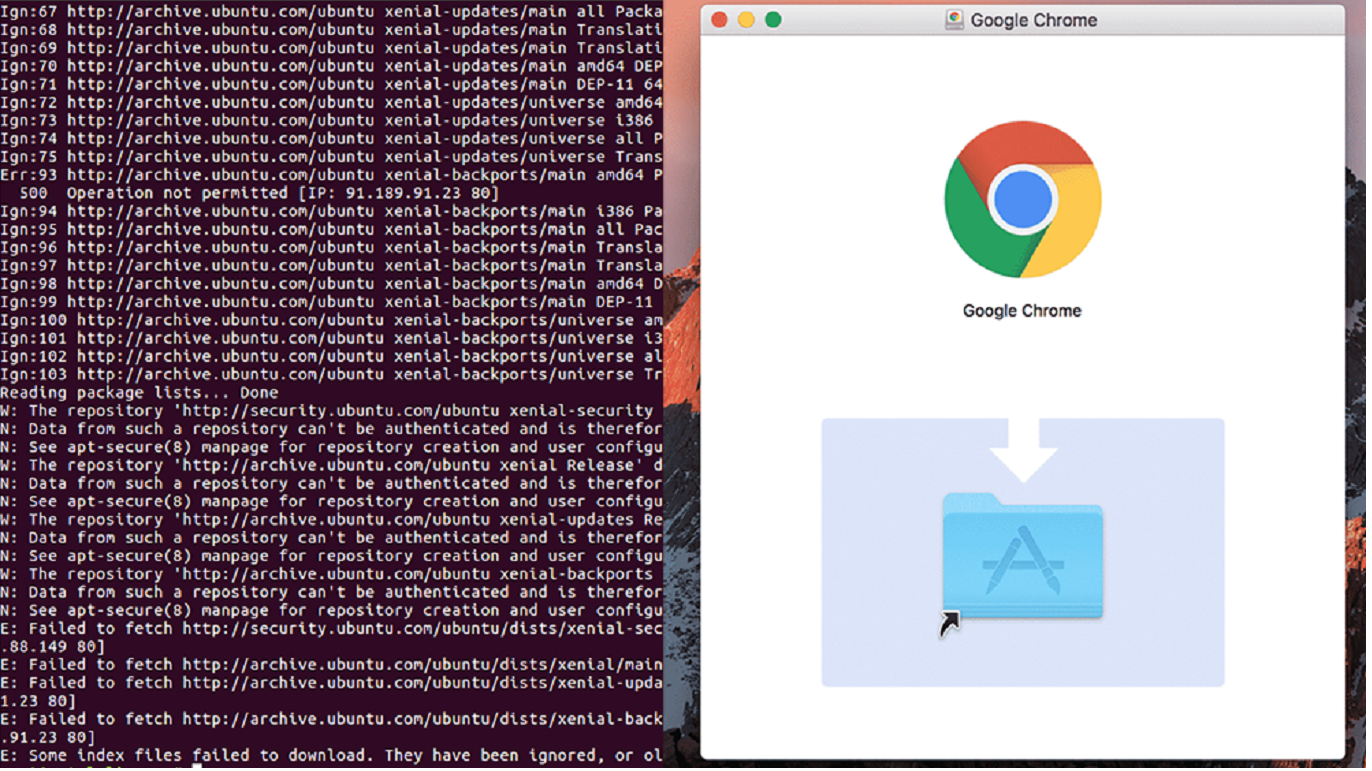This screenshot has height=771, width=1372.
Task: Click the warning about the 'xenial Release' repository
Action: coord(331,465)
